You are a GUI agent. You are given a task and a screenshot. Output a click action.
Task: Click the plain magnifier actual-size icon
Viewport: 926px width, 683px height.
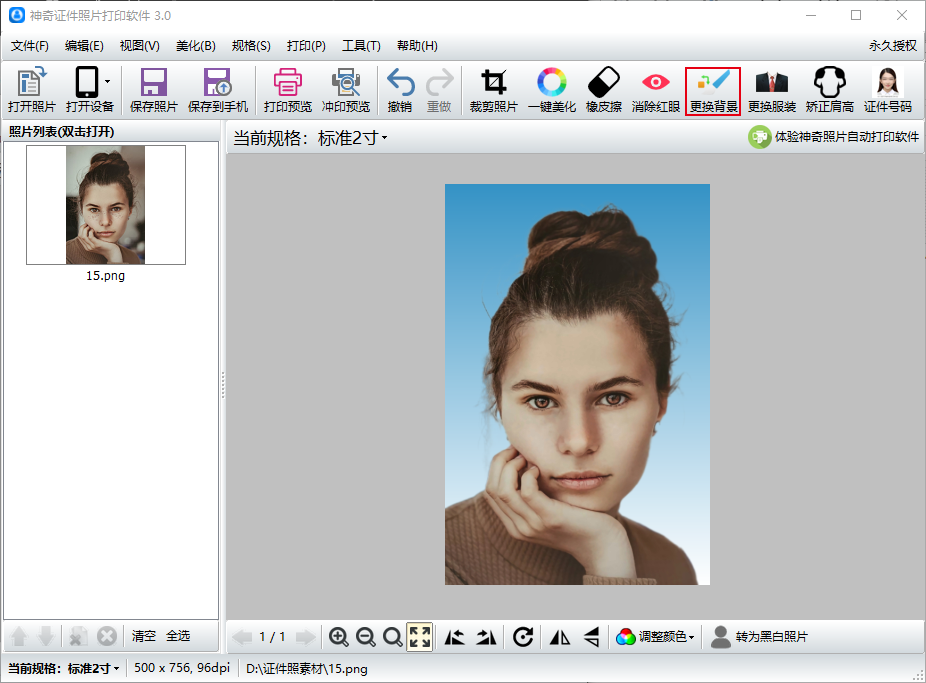click(393, 637)
